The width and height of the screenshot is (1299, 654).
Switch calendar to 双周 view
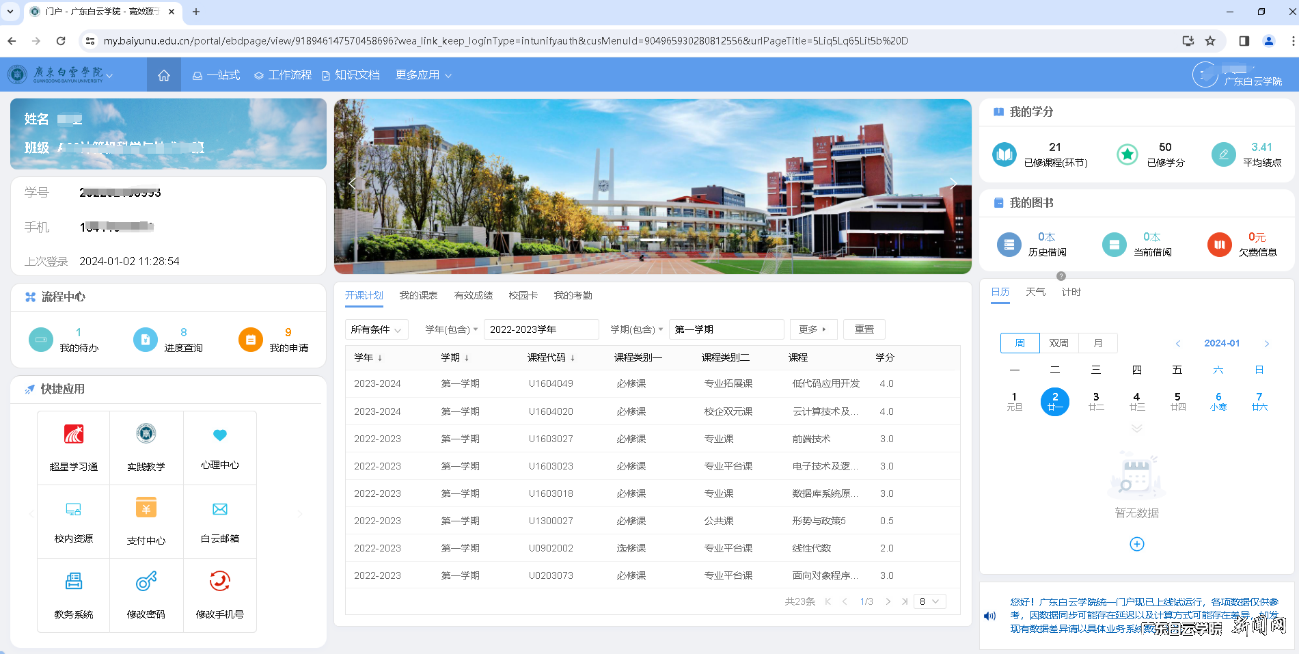tap(1059, 342)
